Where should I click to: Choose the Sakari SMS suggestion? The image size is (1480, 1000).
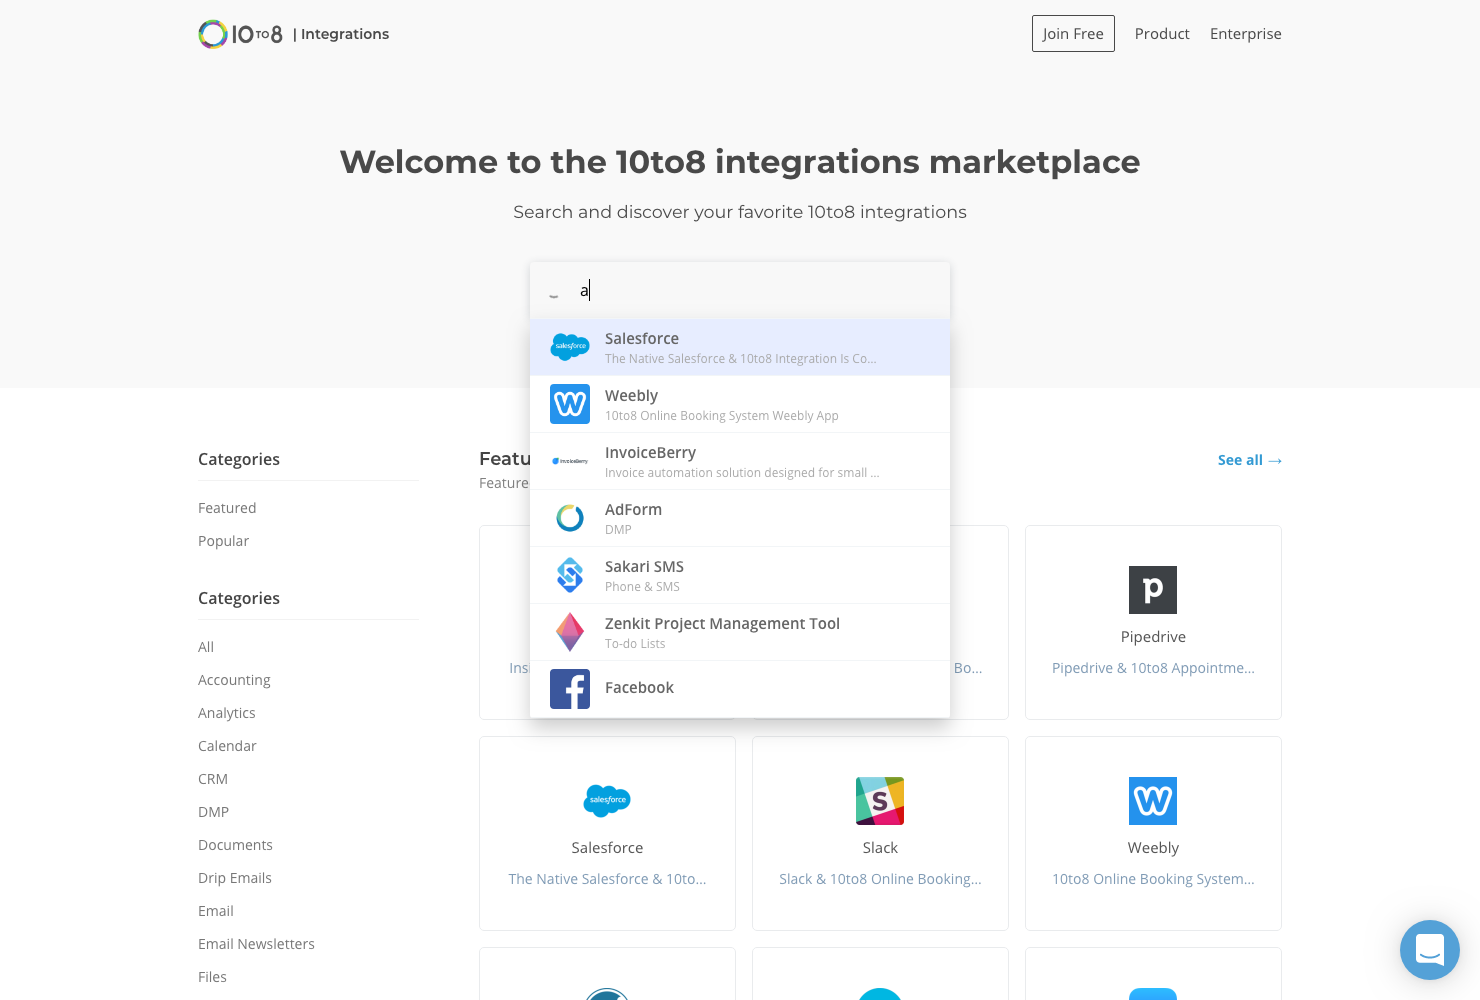click(x=740, y=575)
